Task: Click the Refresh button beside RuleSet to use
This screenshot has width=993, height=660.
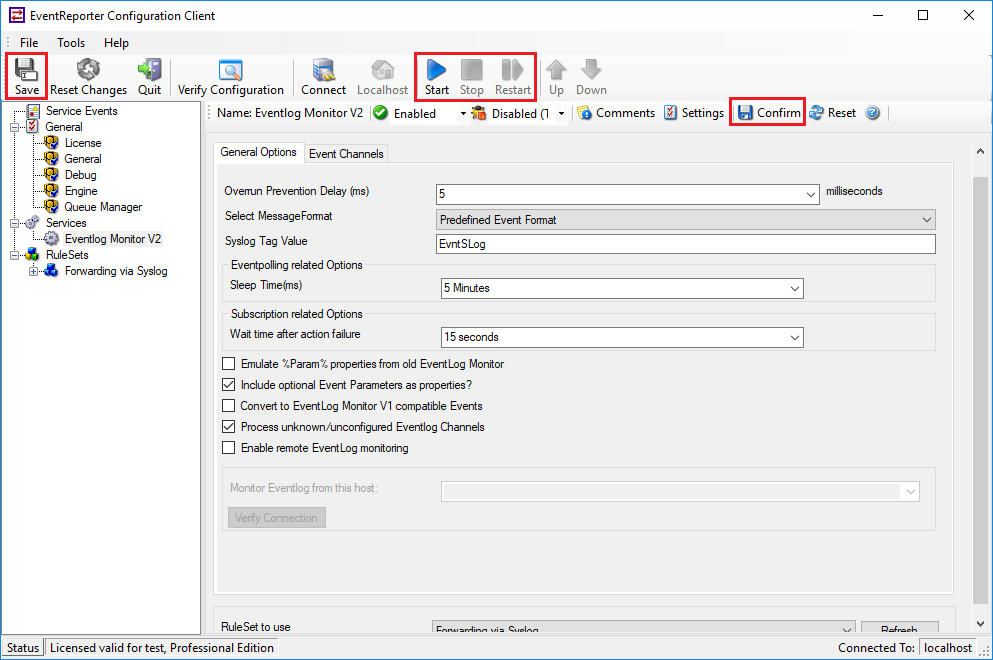Action: 899,628
